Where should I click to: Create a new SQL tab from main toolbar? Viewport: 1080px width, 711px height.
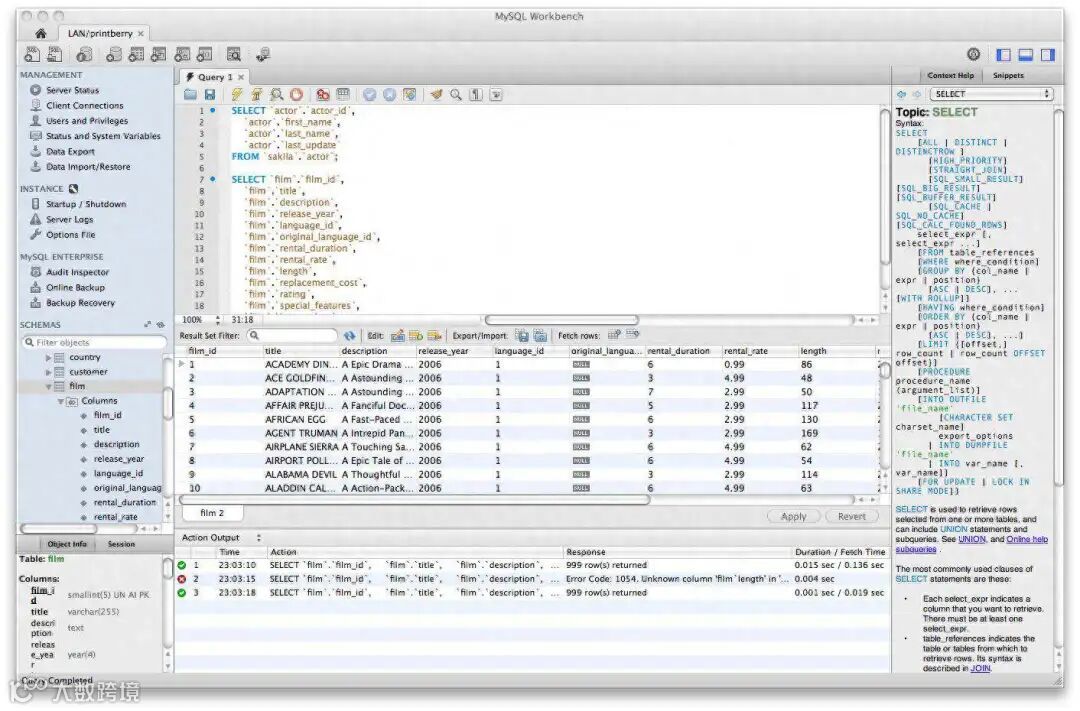pyautogui.click(x=32, y=54)
